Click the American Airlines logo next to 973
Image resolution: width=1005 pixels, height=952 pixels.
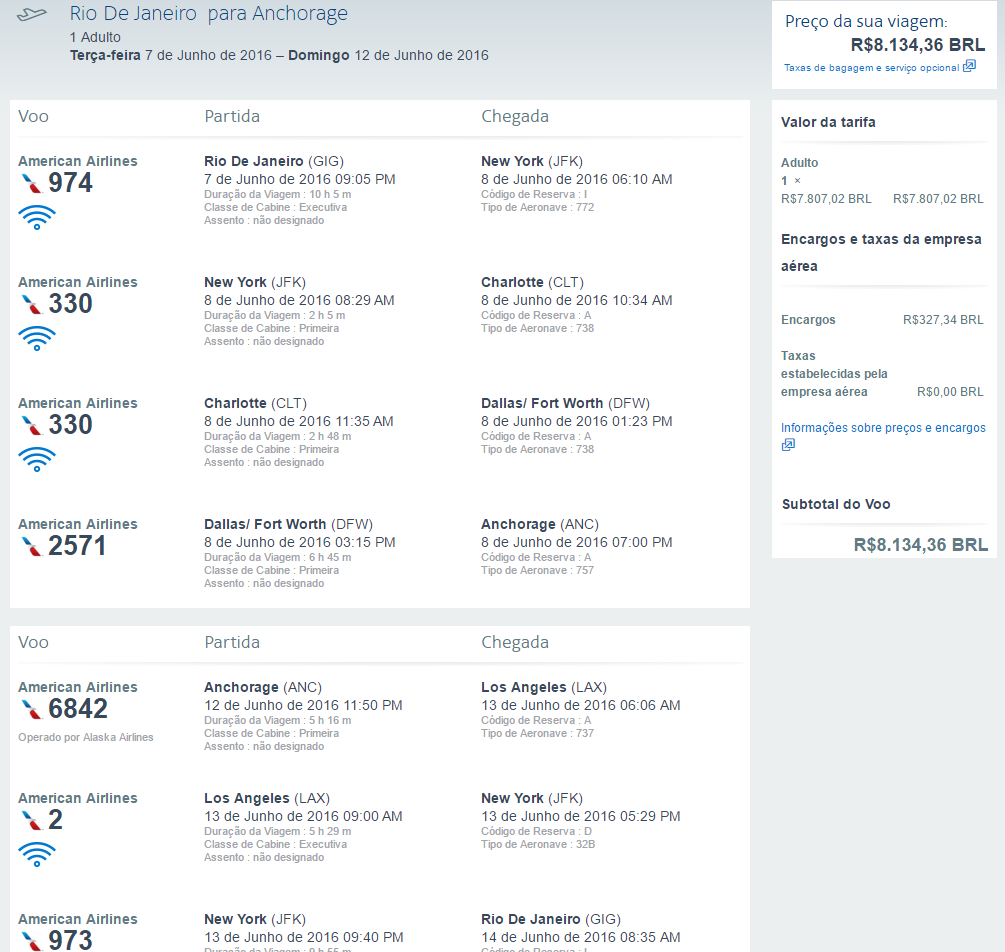pos(31,941)
